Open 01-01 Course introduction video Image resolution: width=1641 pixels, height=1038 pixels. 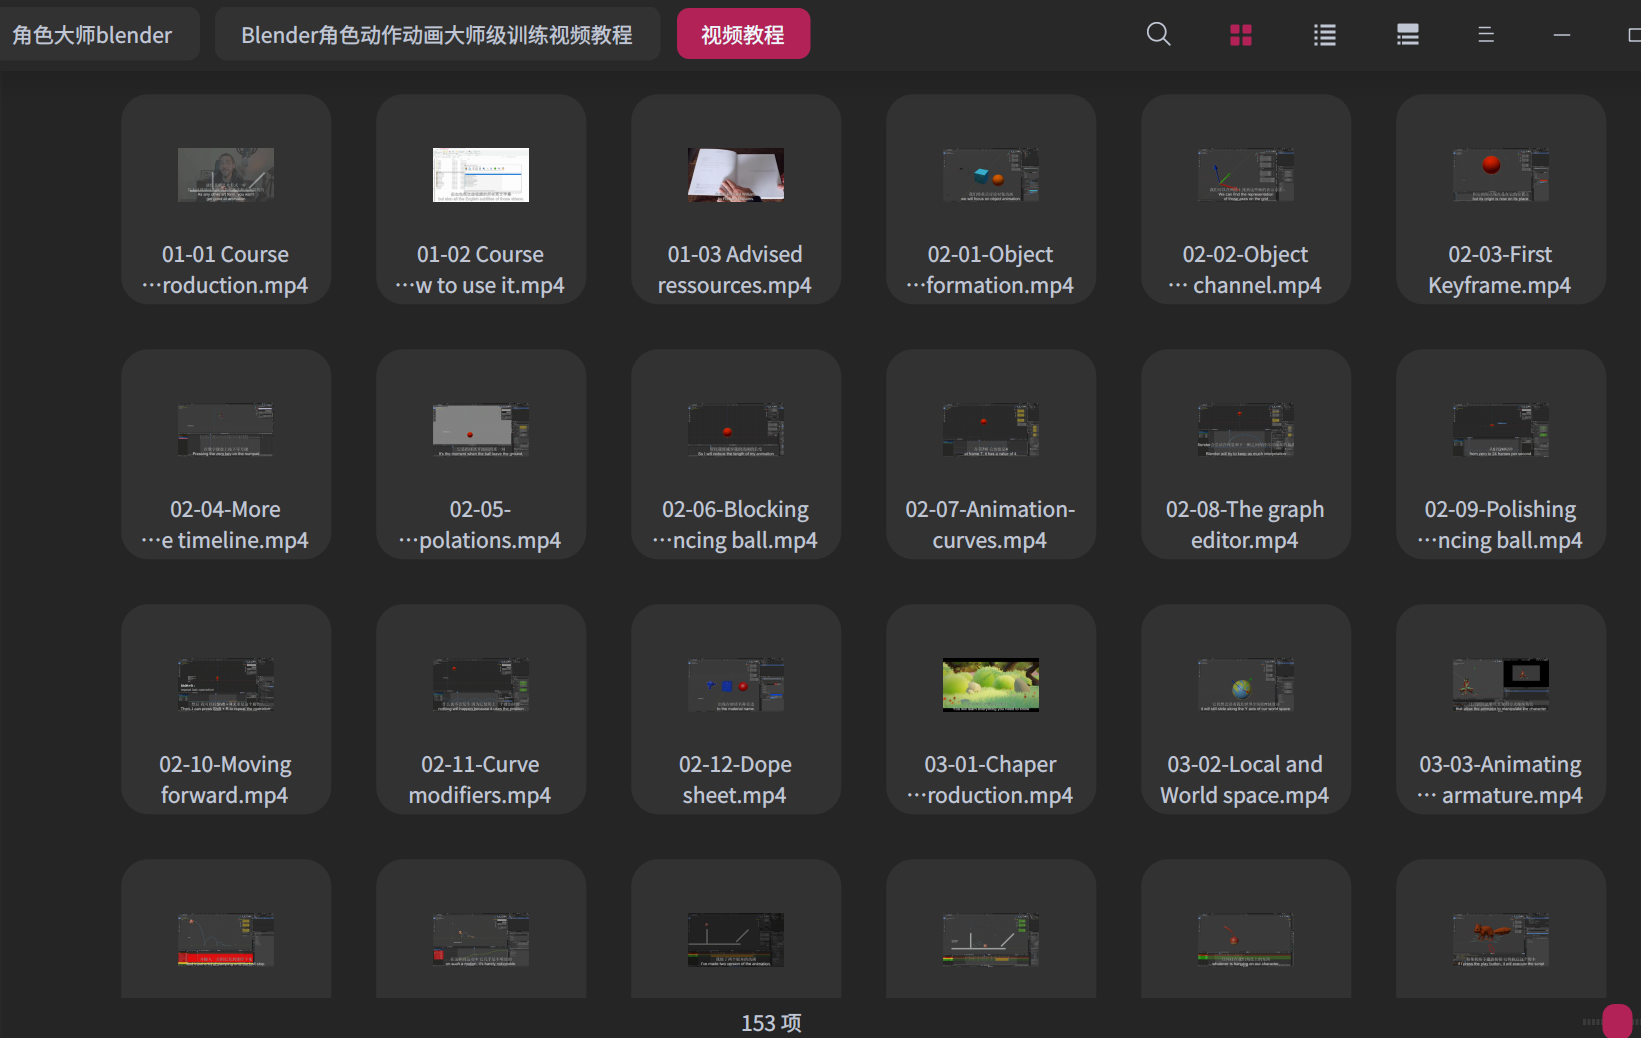[x=225, y=199]
